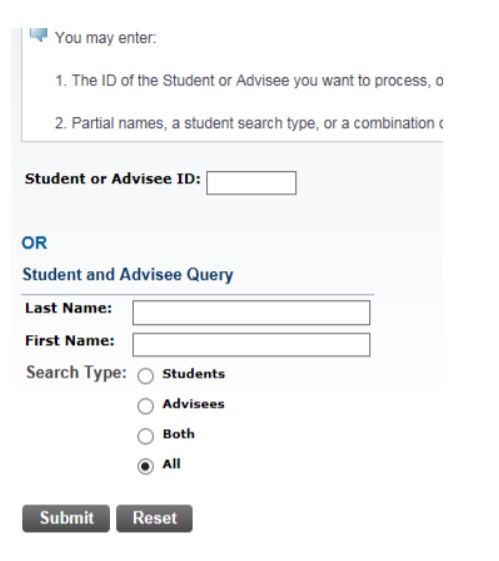Image resolution: width=499 pixels, height=561 pixels.
Task: Submit the student search form
Action: point(66,518)
